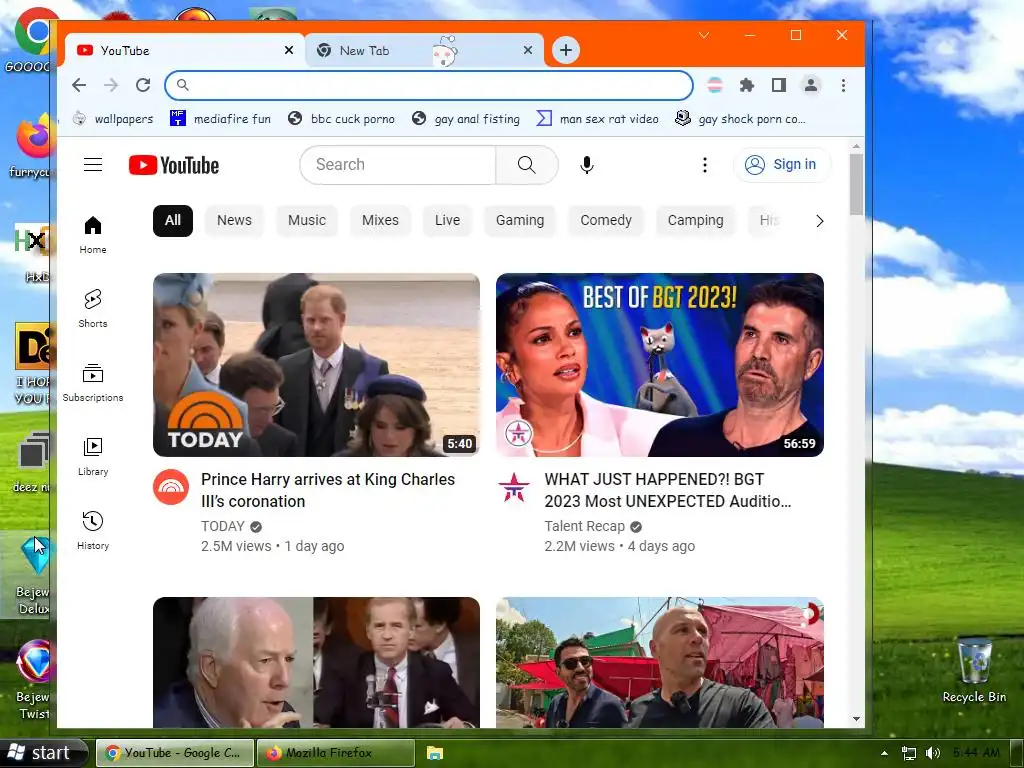Click the page vertical scrollbar thumb
Screen dimensions: 1024x768
856,184
